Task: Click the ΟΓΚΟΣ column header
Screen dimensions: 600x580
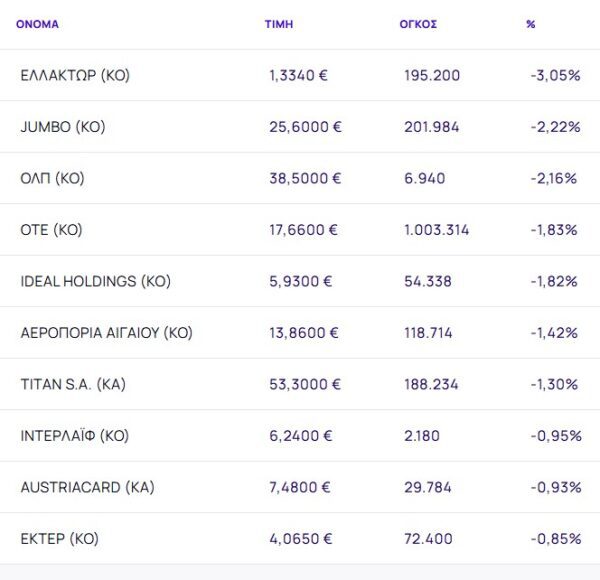Action: coord(416,24)
